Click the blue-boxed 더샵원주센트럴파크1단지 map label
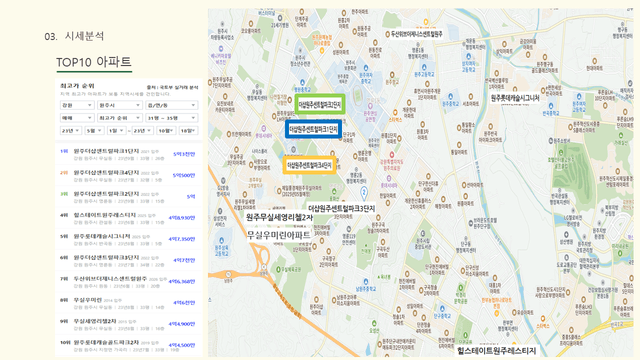The image size is (640, 360). pos(313,129)
